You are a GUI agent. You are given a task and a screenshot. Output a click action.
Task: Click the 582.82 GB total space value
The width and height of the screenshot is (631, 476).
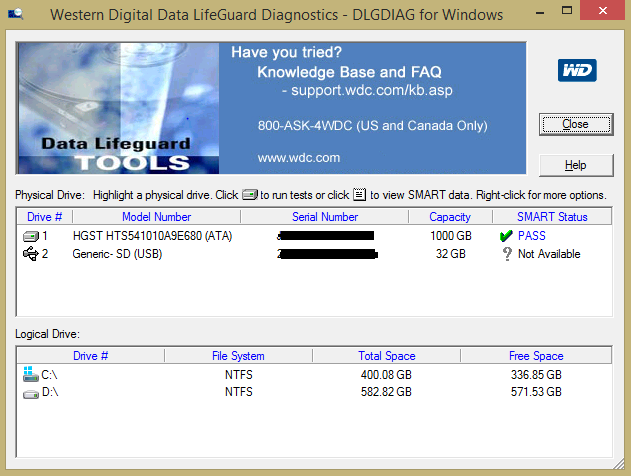click(386, 392)
